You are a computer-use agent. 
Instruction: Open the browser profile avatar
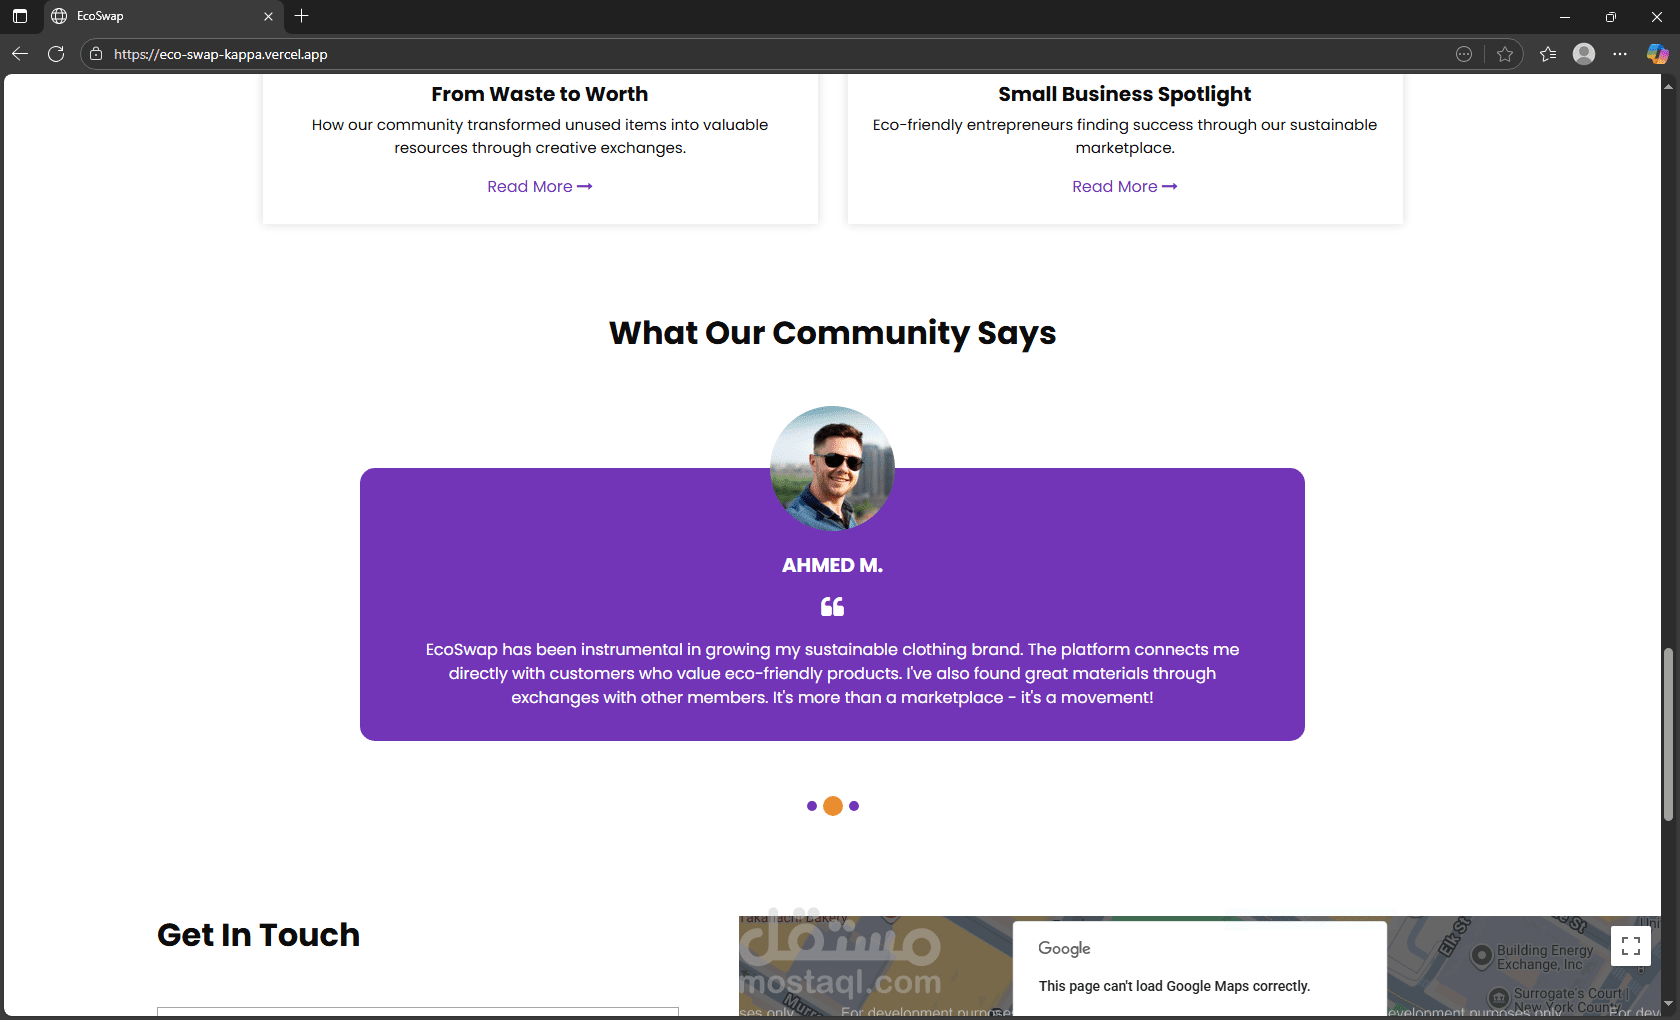[x=1584, y=54]
